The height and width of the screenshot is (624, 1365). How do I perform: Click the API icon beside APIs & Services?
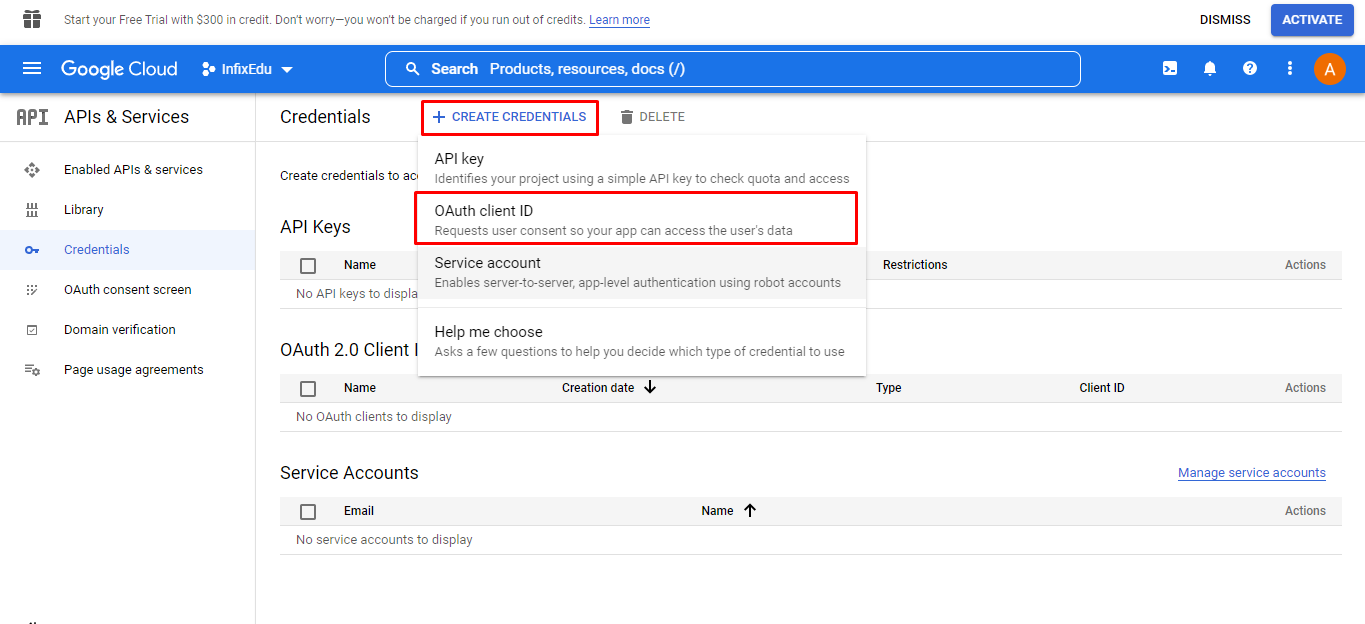[32, 117]
